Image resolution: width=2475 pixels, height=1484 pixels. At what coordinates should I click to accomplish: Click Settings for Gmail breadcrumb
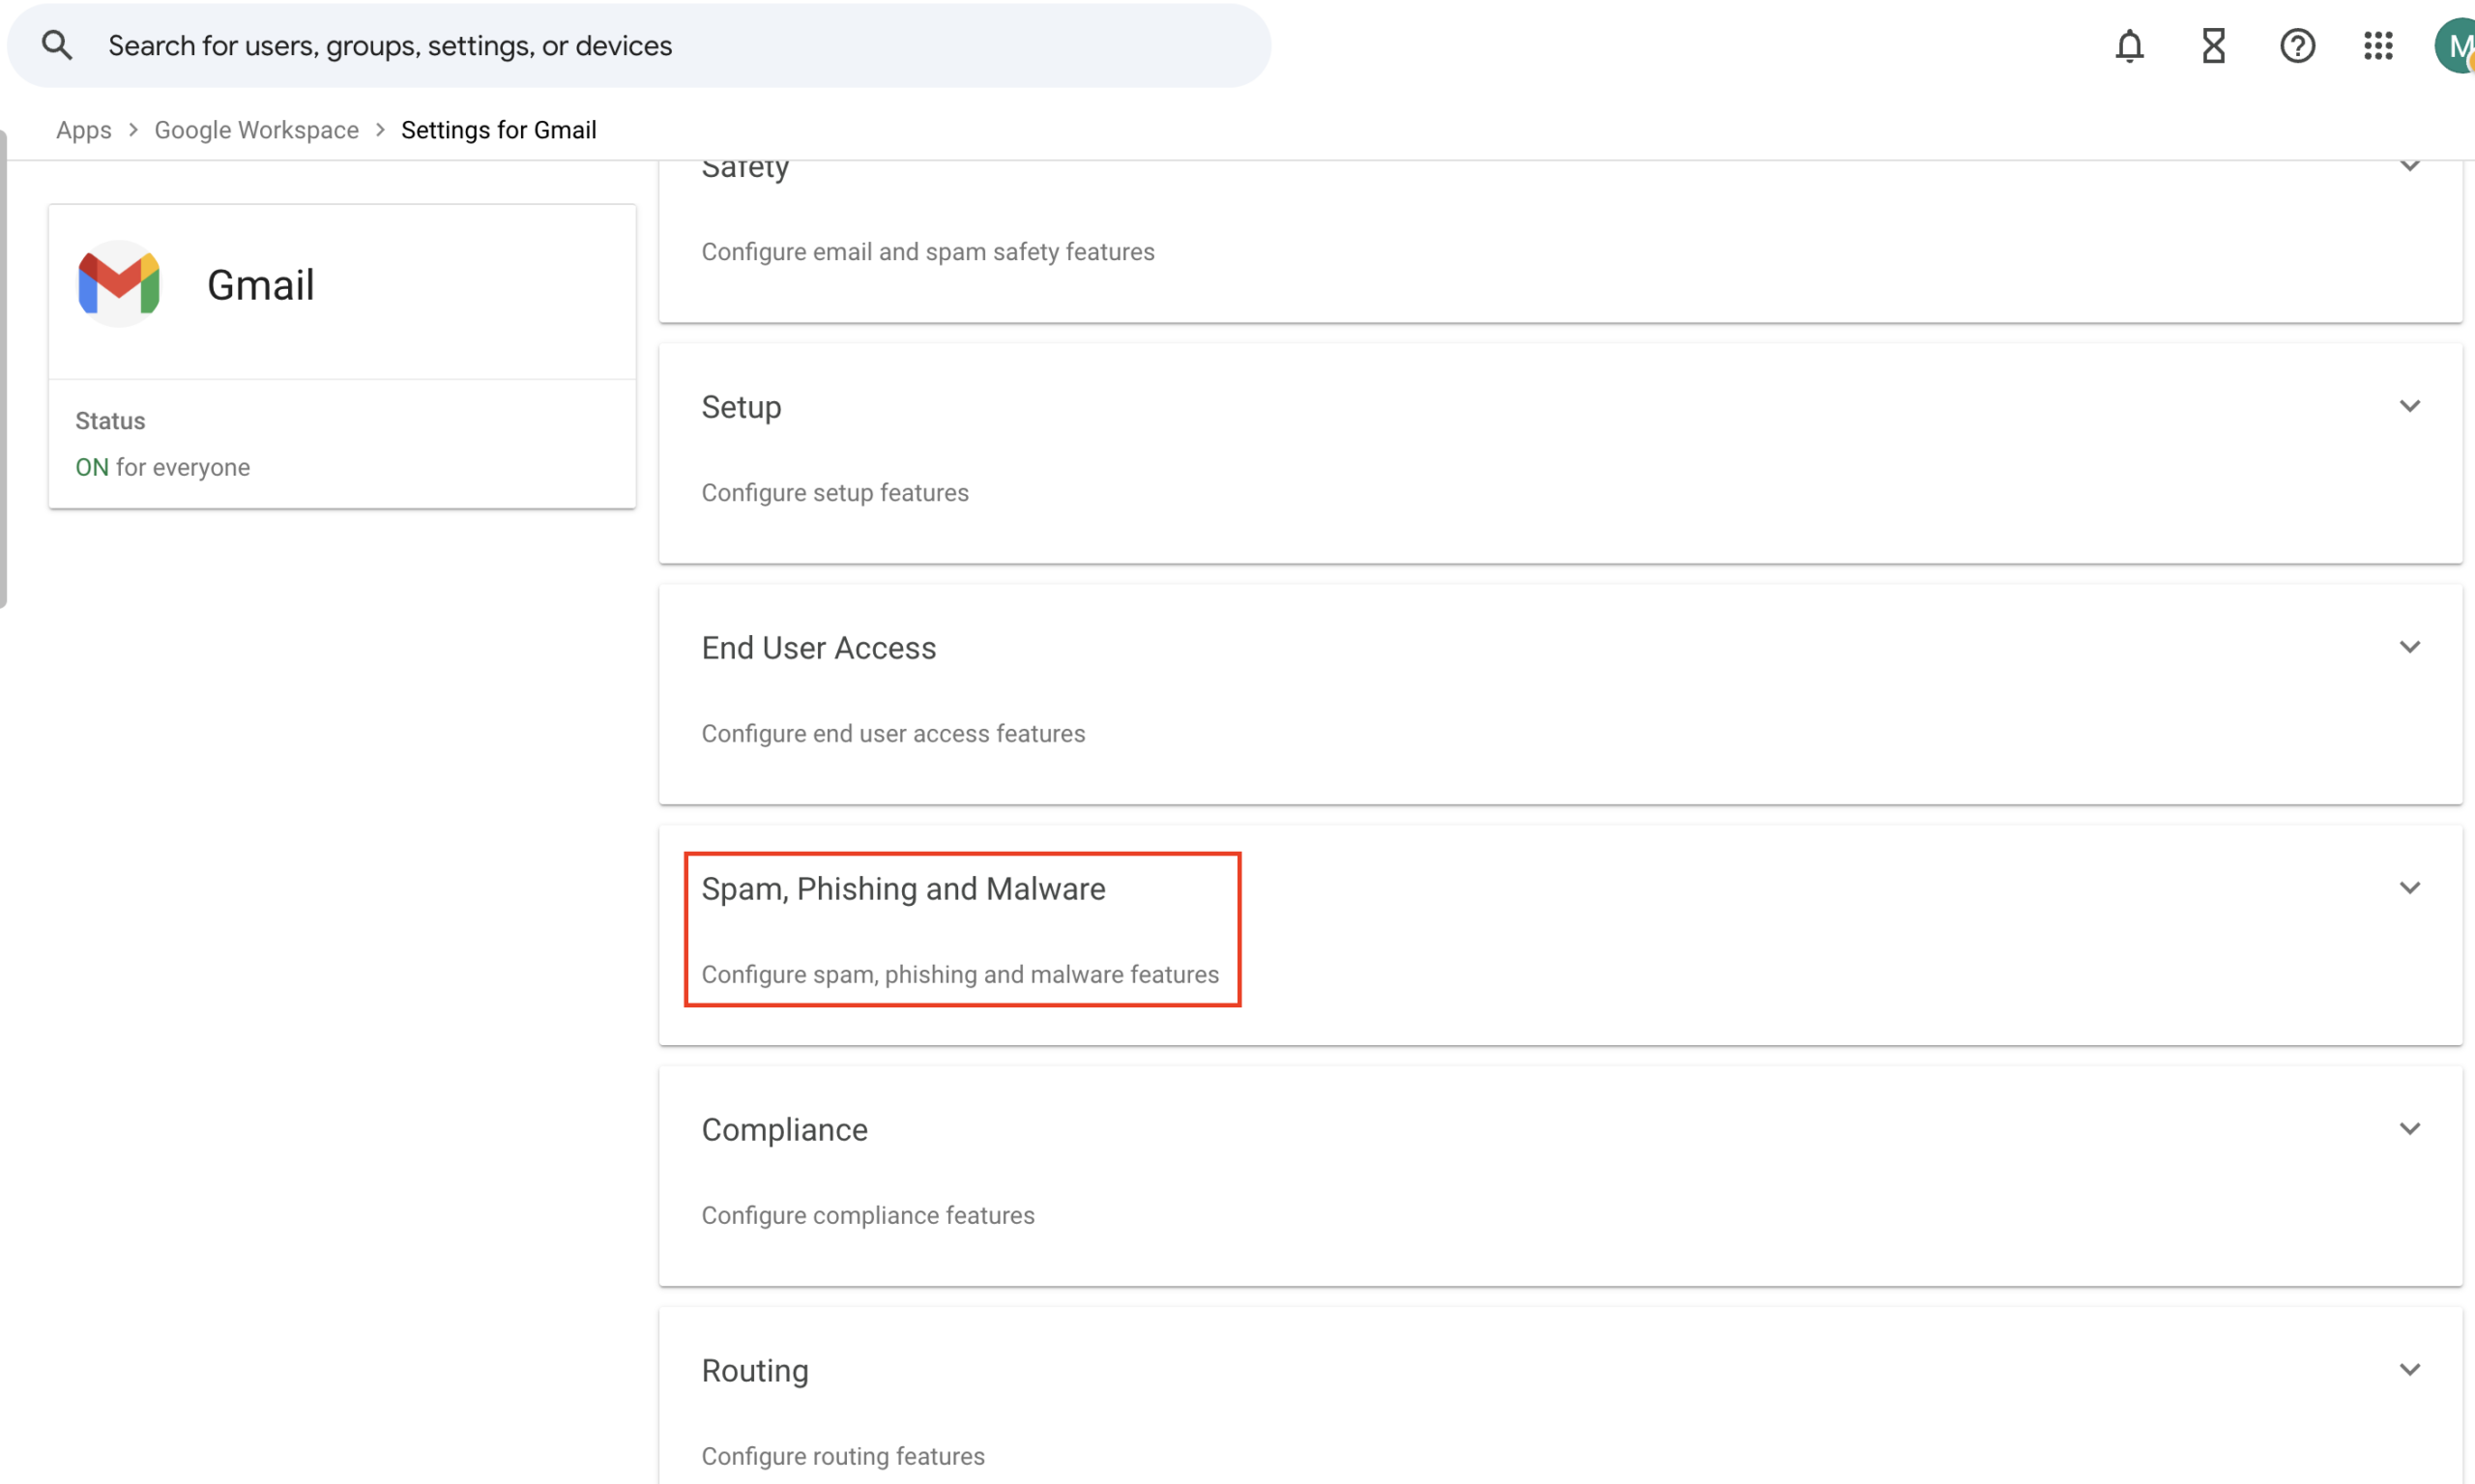point(498,130)
